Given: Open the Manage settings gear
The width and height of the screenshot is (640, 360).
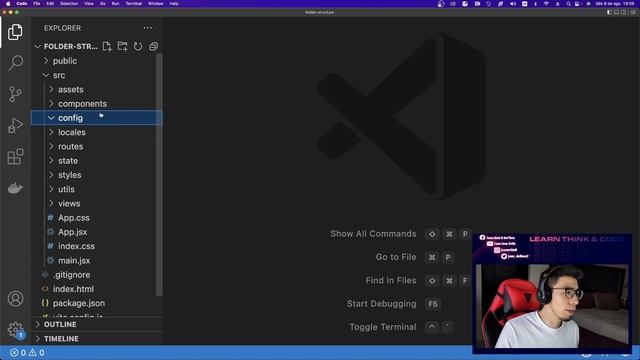Looking at the screenshot, I should coord(15,329).
